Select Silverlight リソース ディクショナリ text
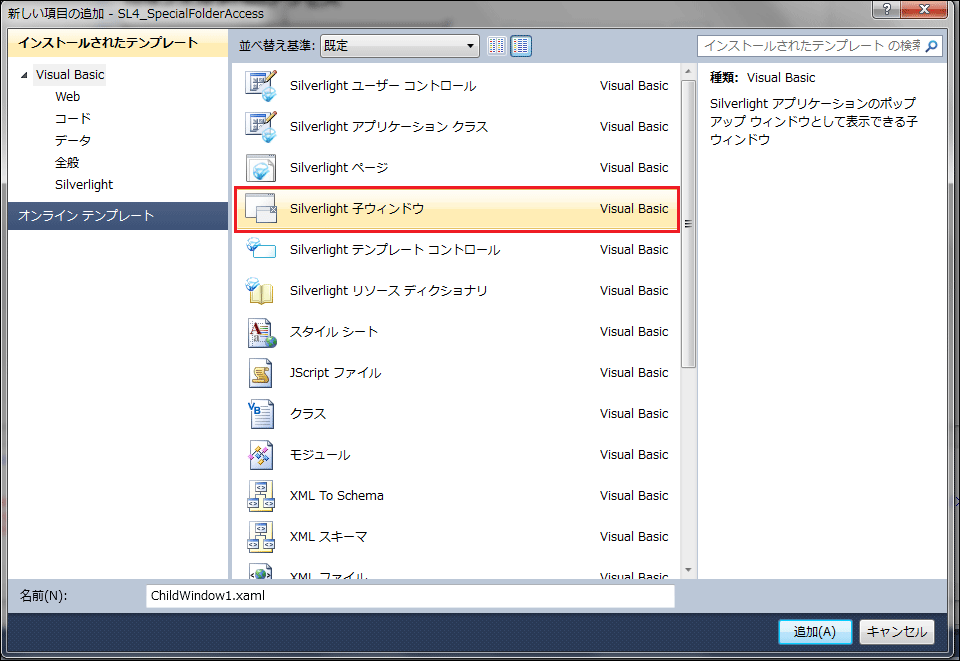The width and height of the screenshot is (960, 661). 389,291
